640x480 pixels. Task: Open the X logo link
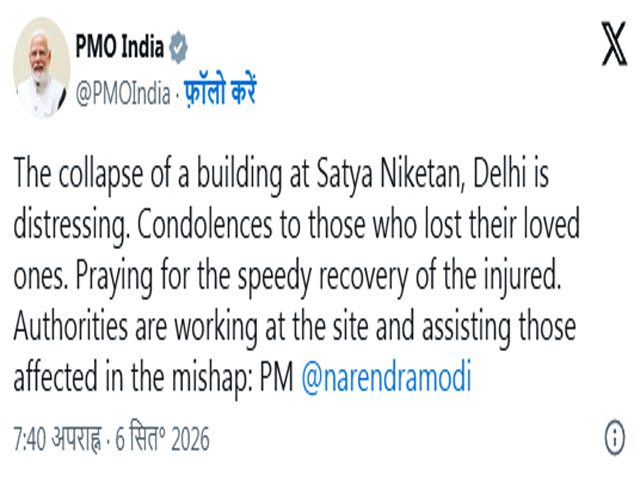[614, 43]
